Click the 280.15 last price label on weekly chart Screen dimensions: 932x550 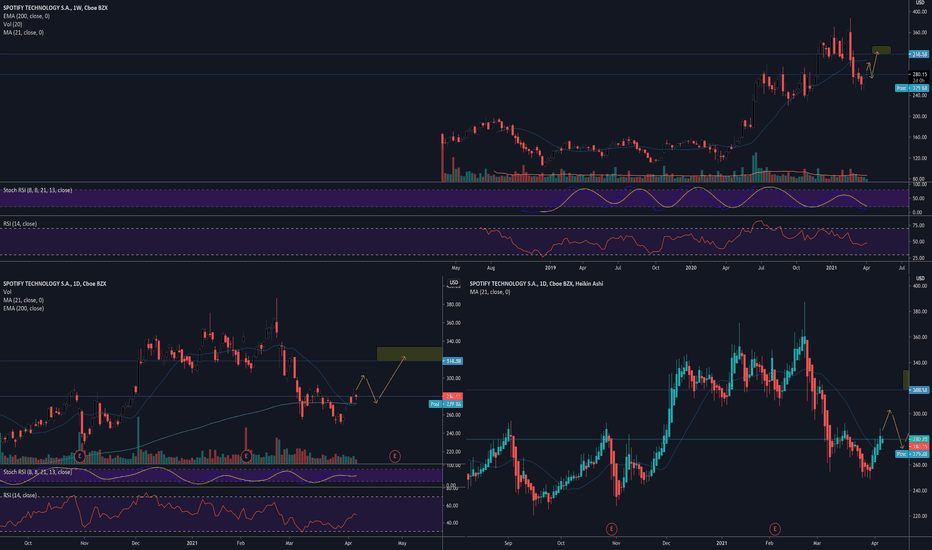(x=920, y=75)
